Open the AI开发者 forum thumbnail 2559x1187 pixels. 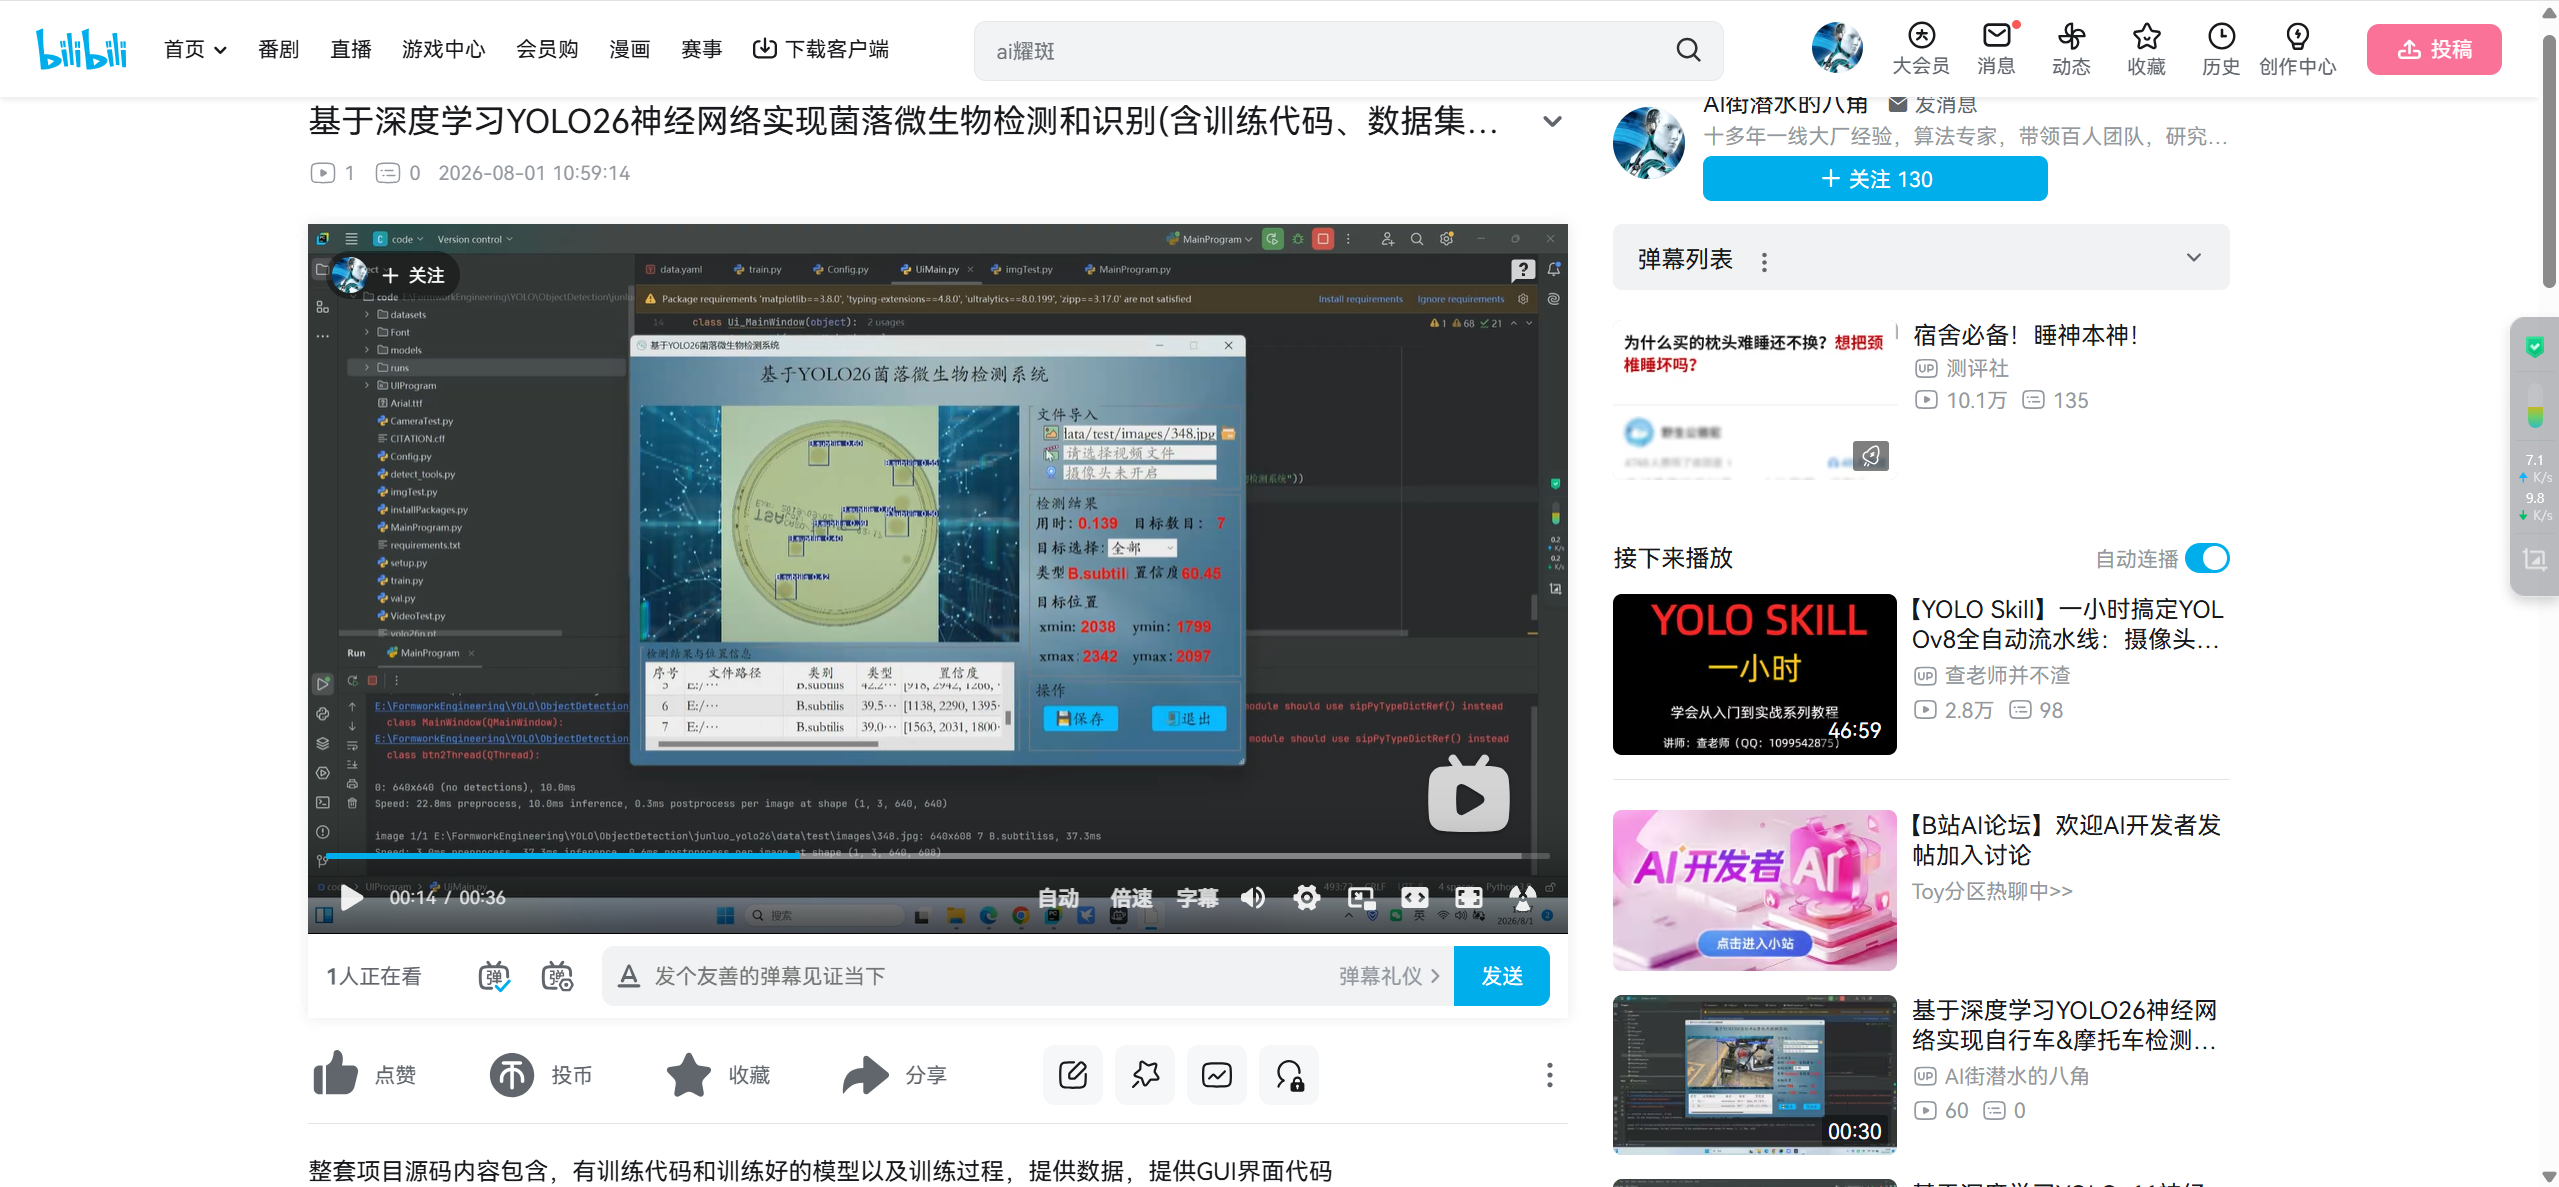(x=1754, y=890)
